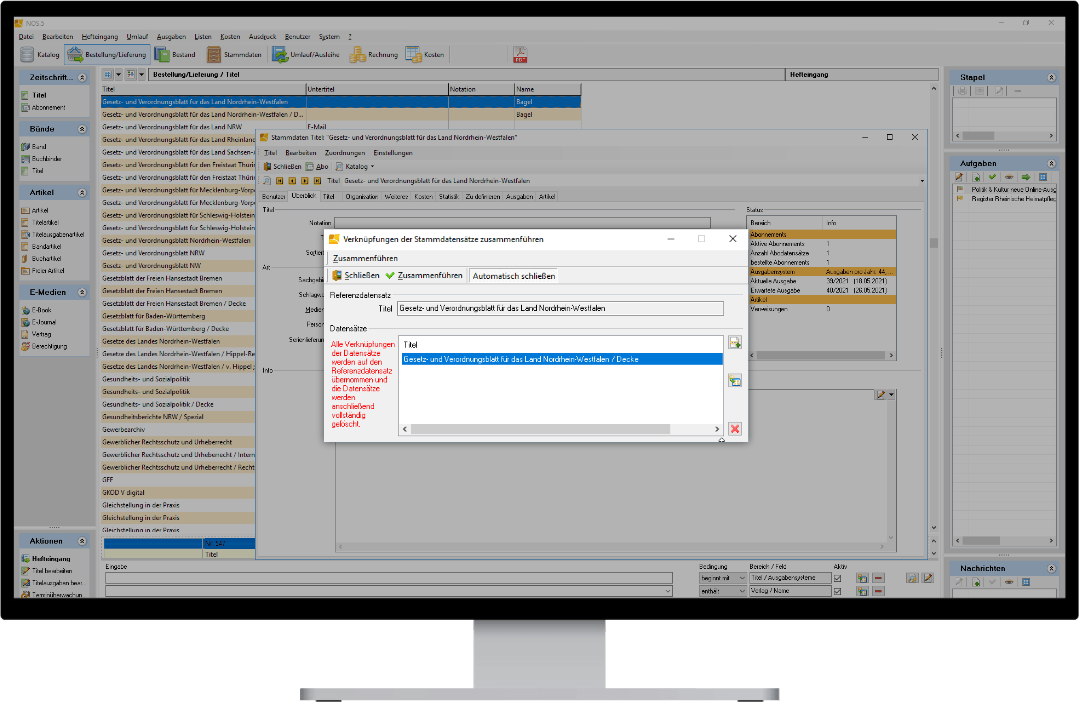Open Stammdaten in the main toolbar
1079x702 pixels.
click(234, 54)
